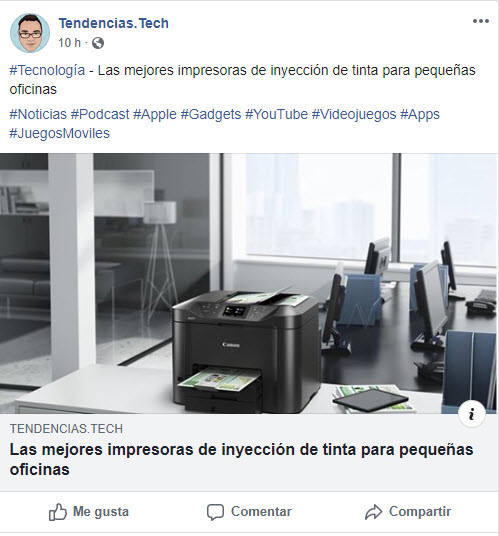Click the share arrow icon
This screenshot has height=536, width=499.
pos(373,512)
